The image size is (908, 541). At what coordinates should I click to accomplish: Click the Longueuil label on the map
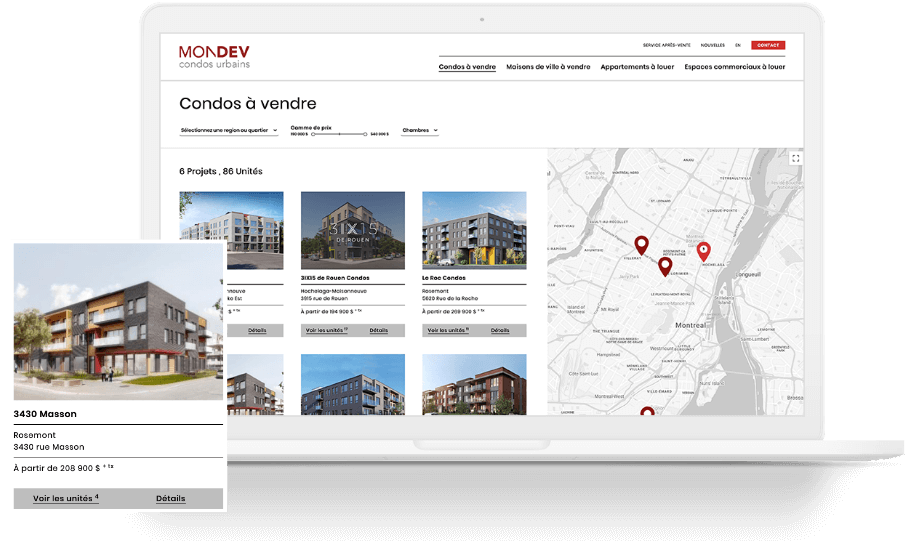click(x=748, y=274)
